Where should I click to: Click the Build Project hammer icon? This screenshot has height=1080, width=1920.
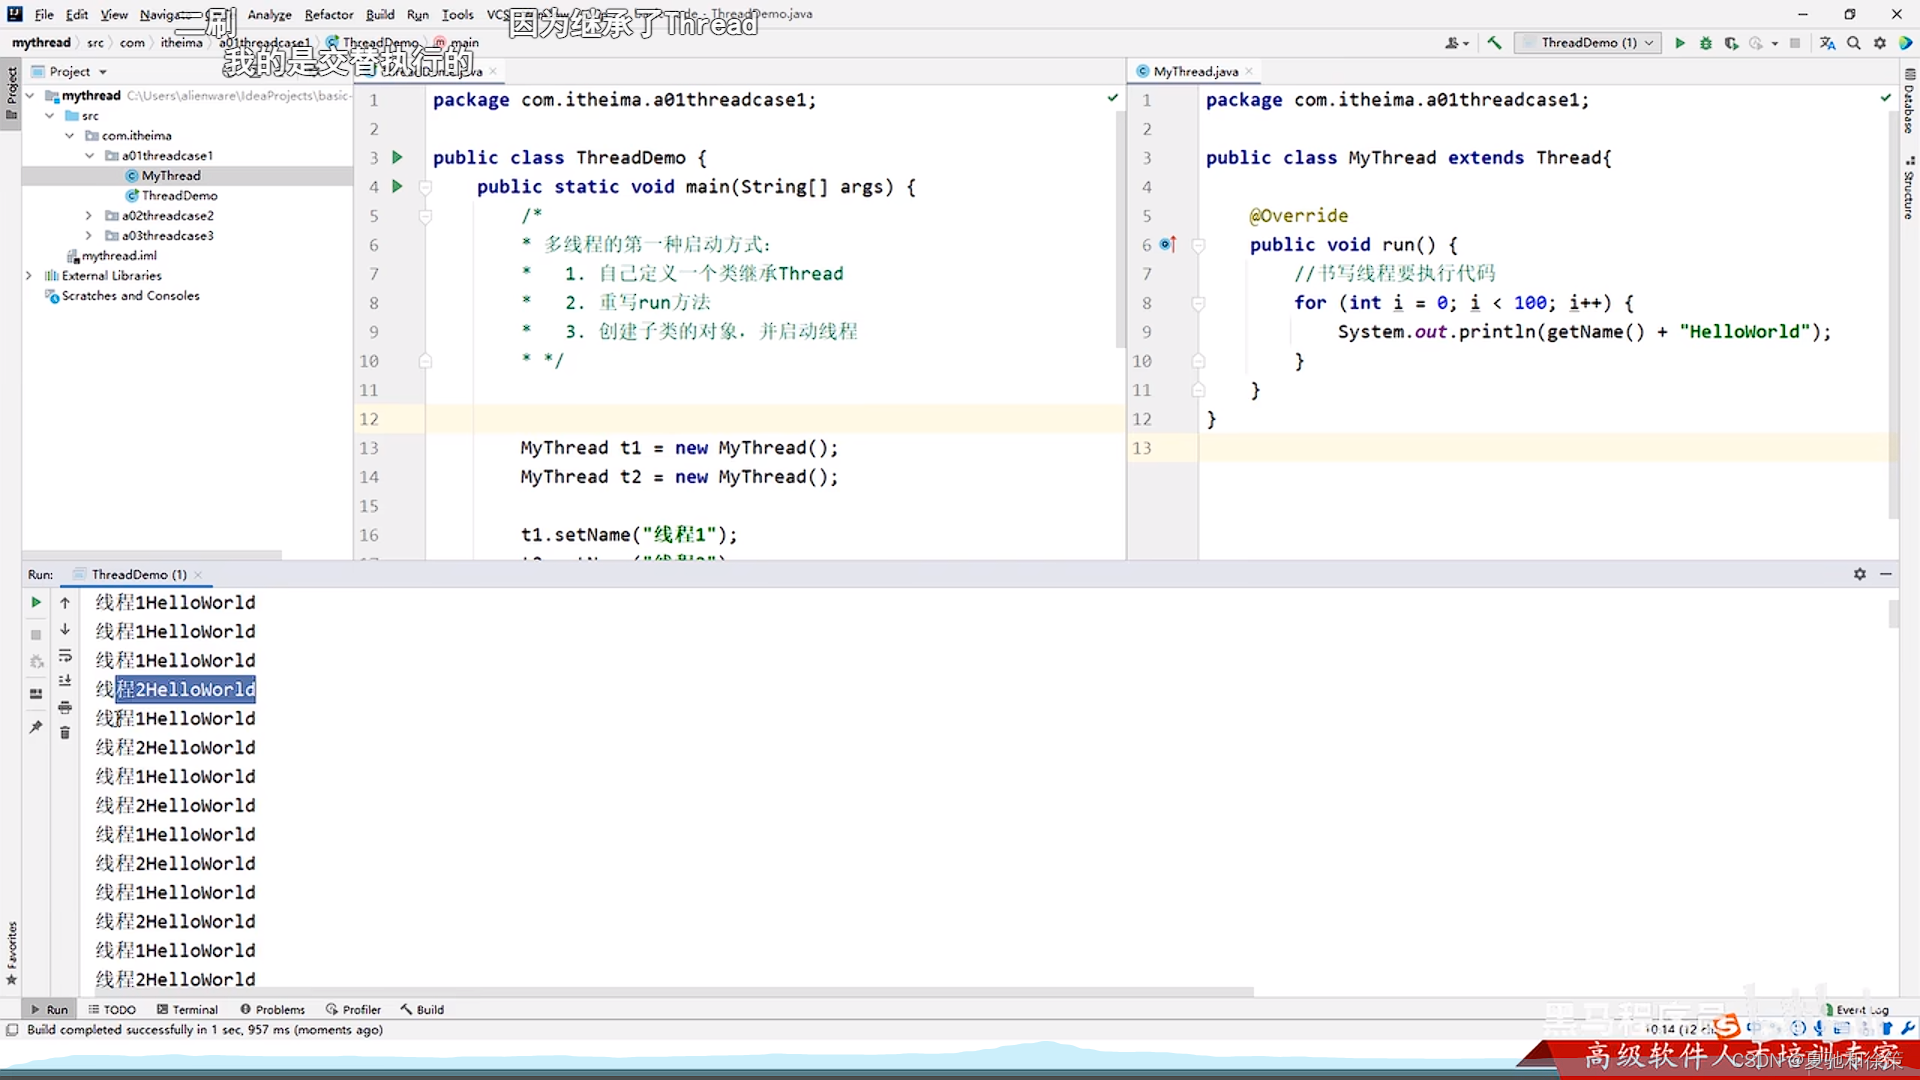[1494, 43]
